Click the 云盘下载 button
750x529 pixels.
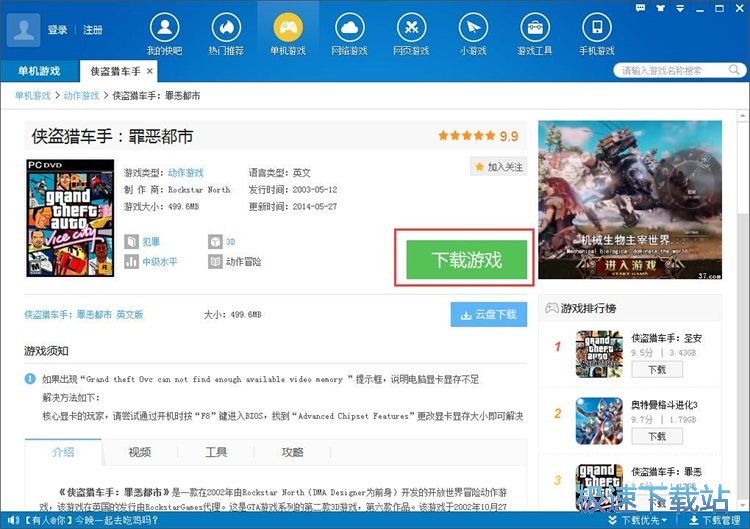click(489, 314)
